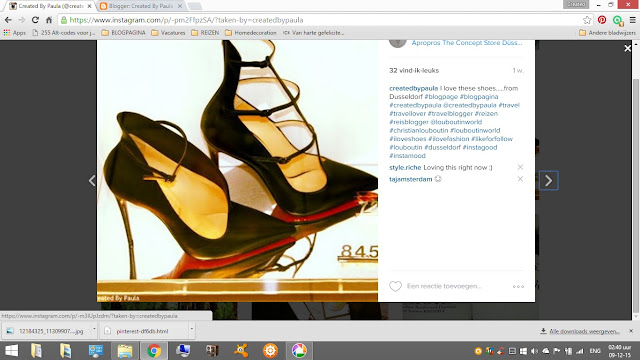Open the orange gear application on taskbar
Screen dimensions: 640x360
click(x=270, y=351)
